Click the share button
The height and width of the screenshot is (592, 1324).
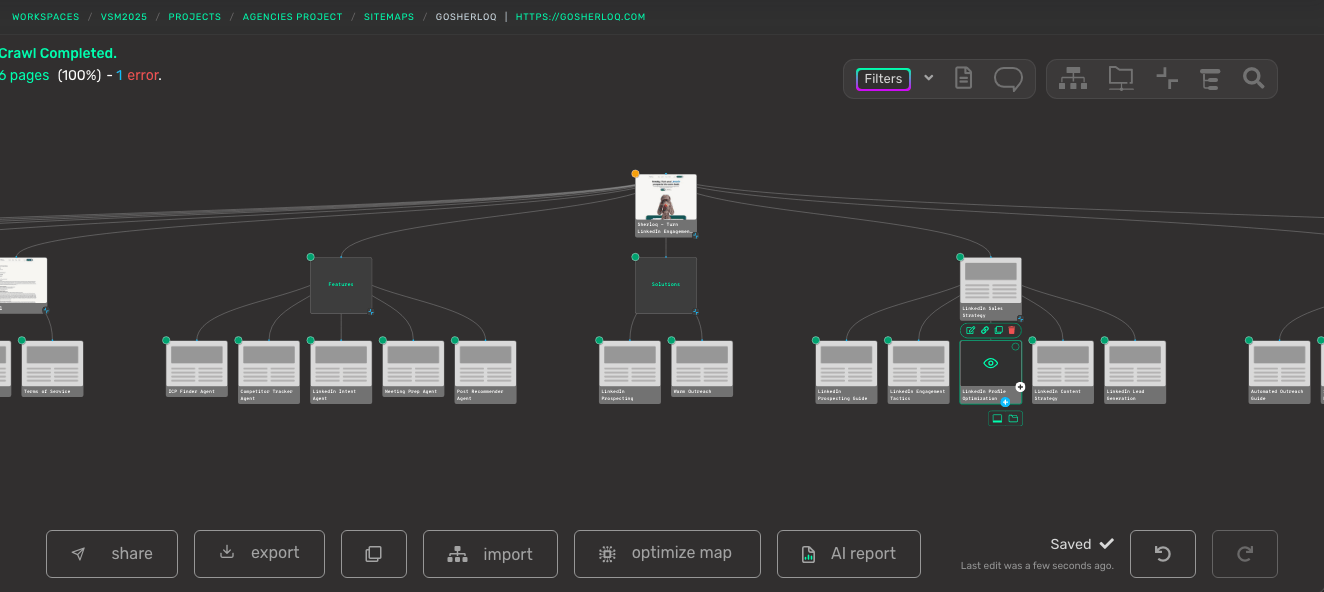click(x=112, y=554)
